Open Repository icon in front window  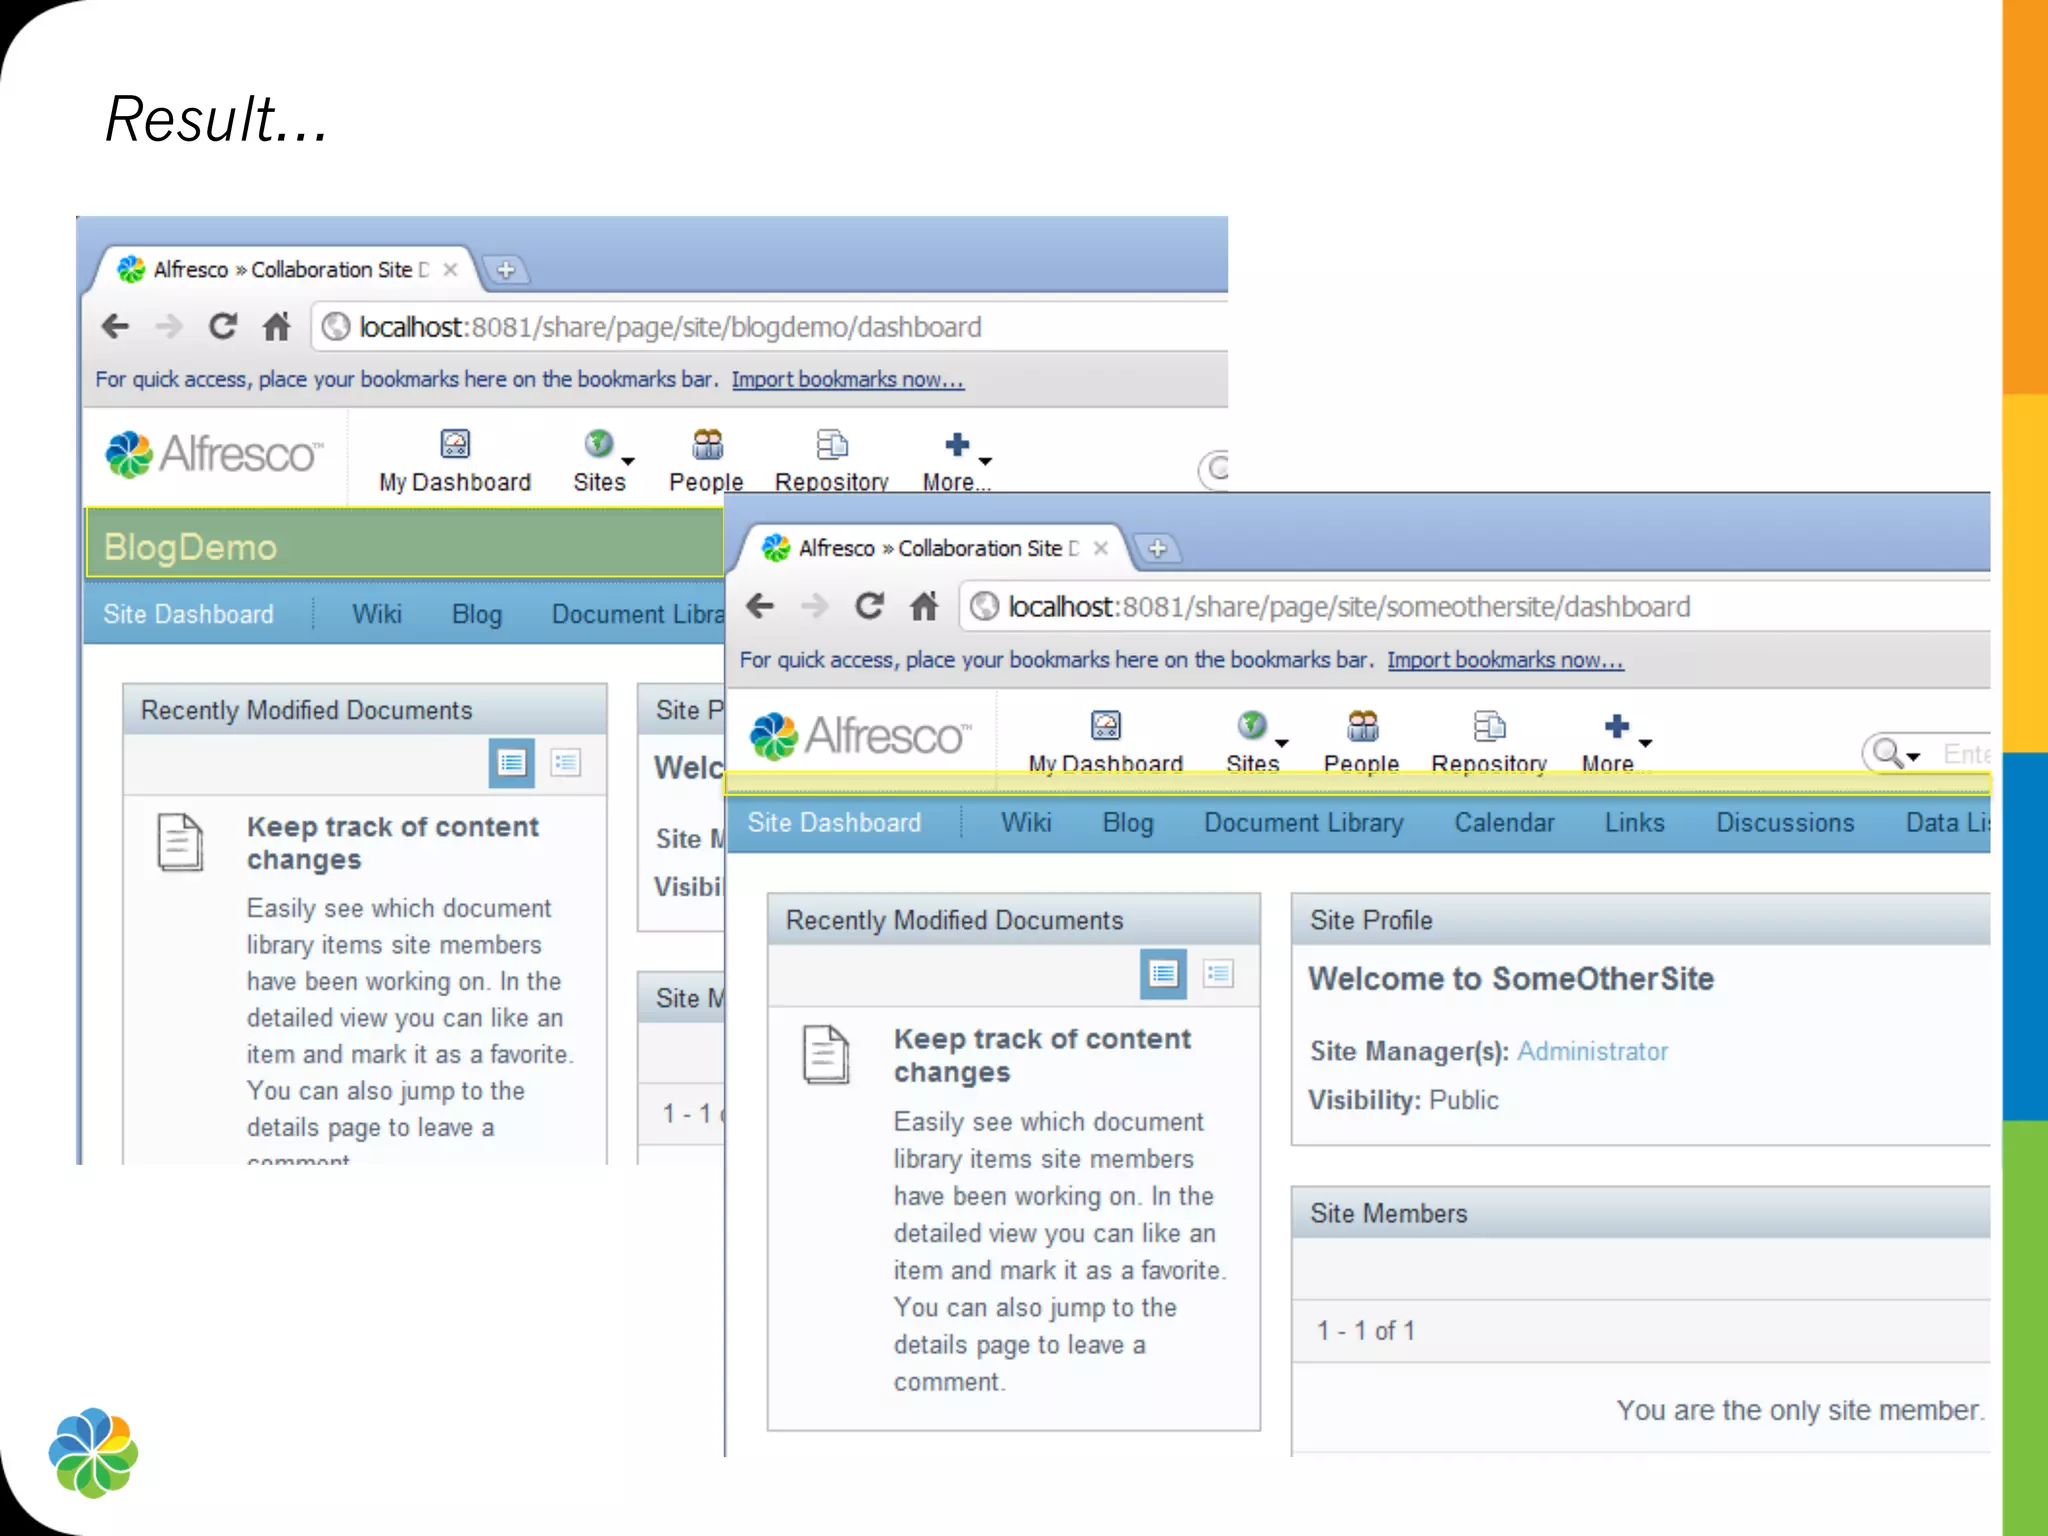[1489, 725]
